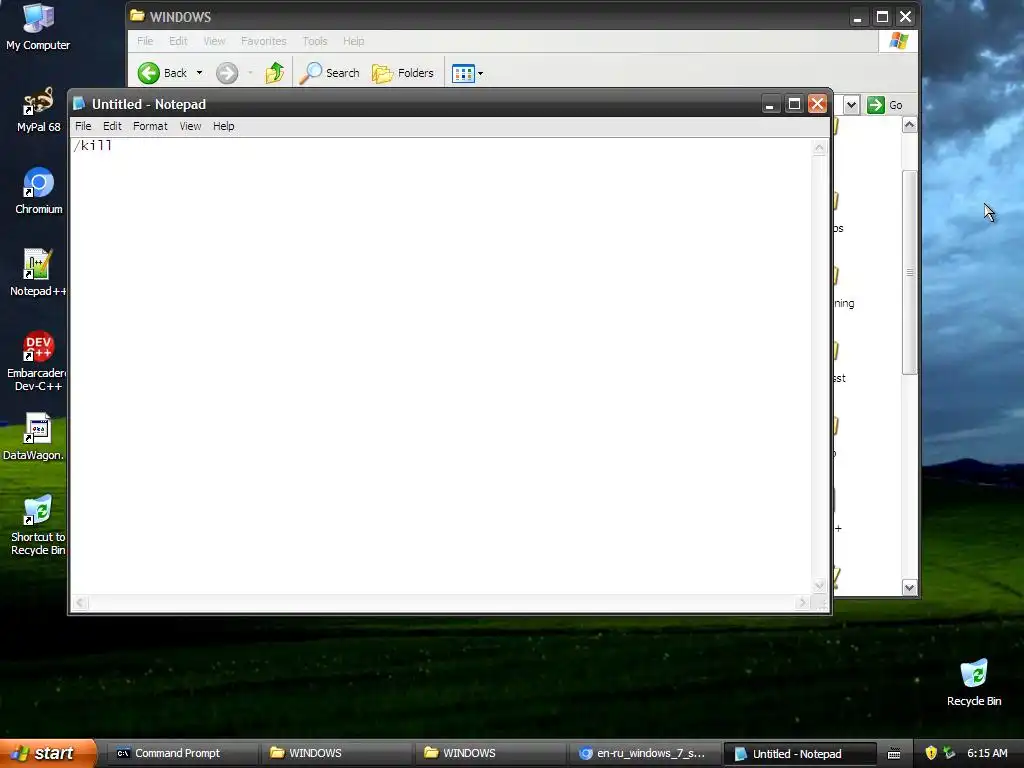Open My Computer desktop icon
The height and width of the screenshot is (768, 1024).
pos(38,27)
